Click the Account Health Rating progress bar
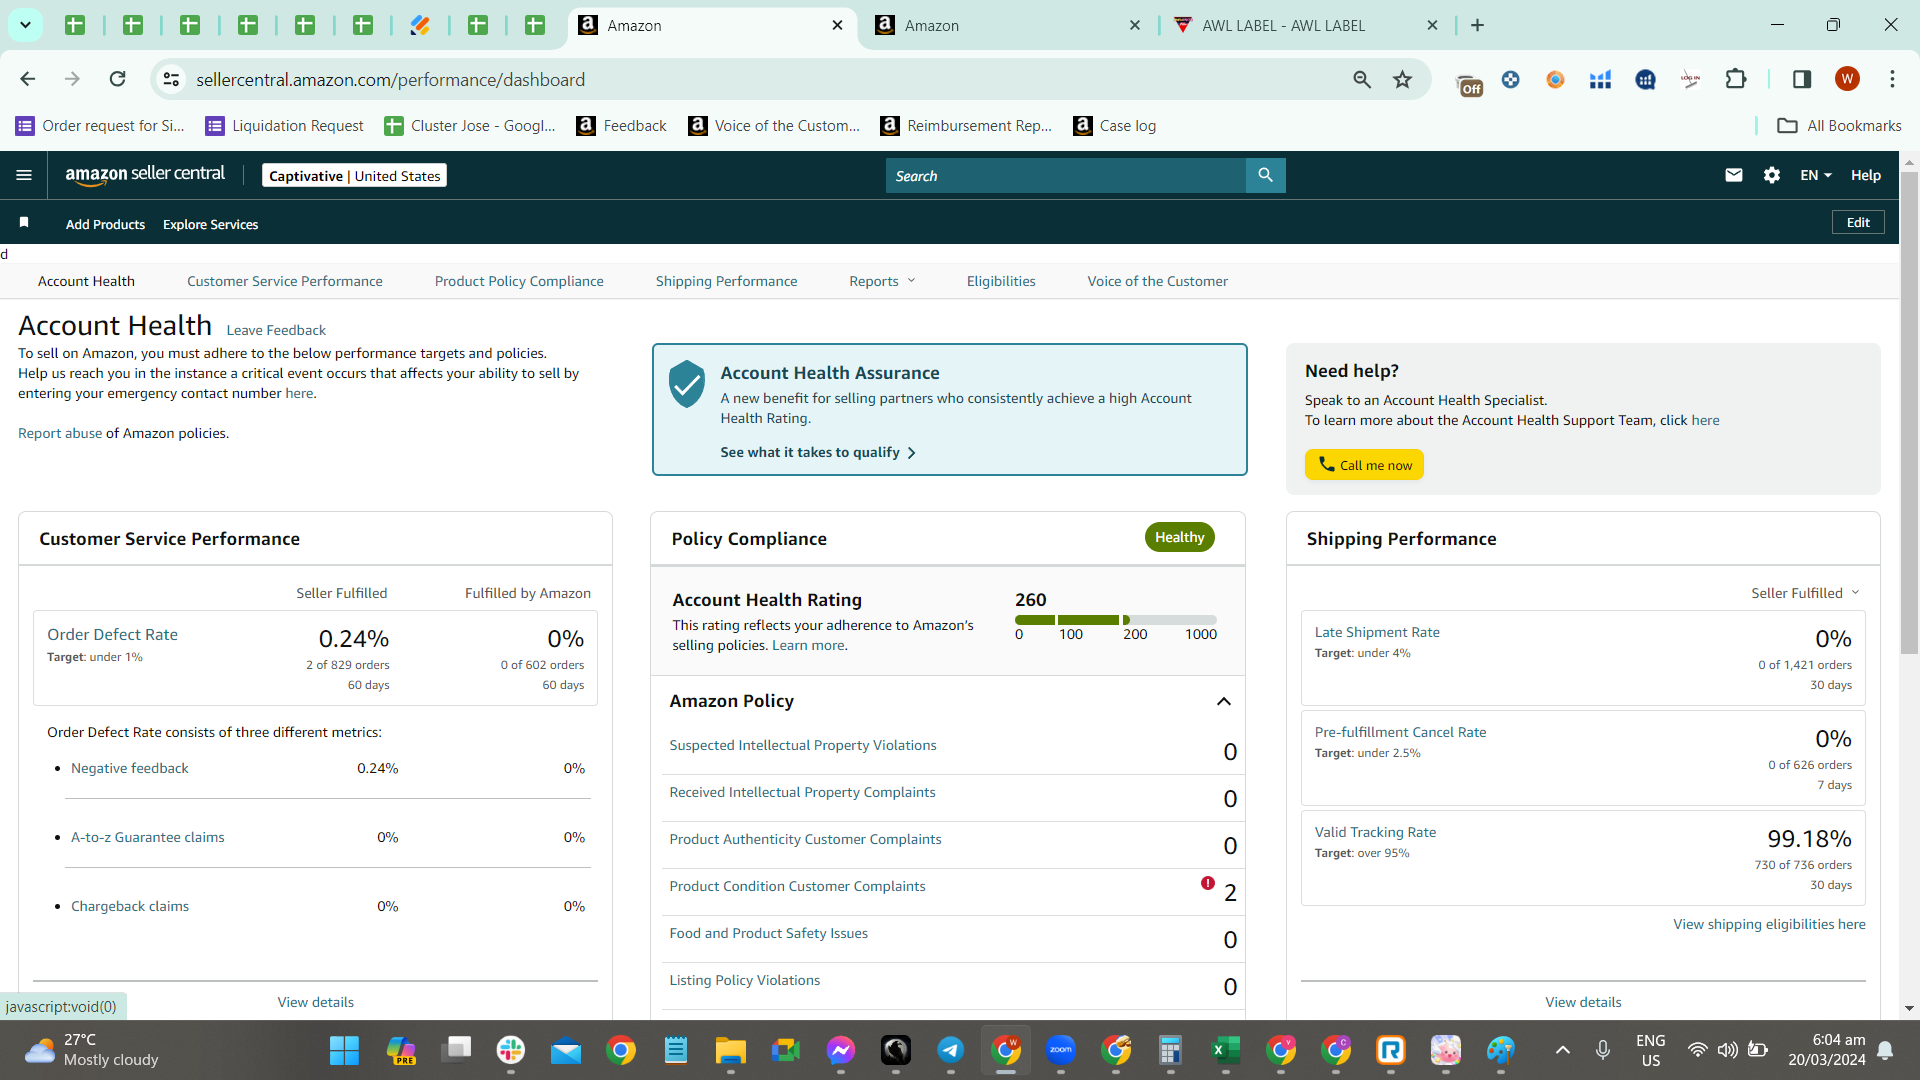 (x=1116, y=620)
